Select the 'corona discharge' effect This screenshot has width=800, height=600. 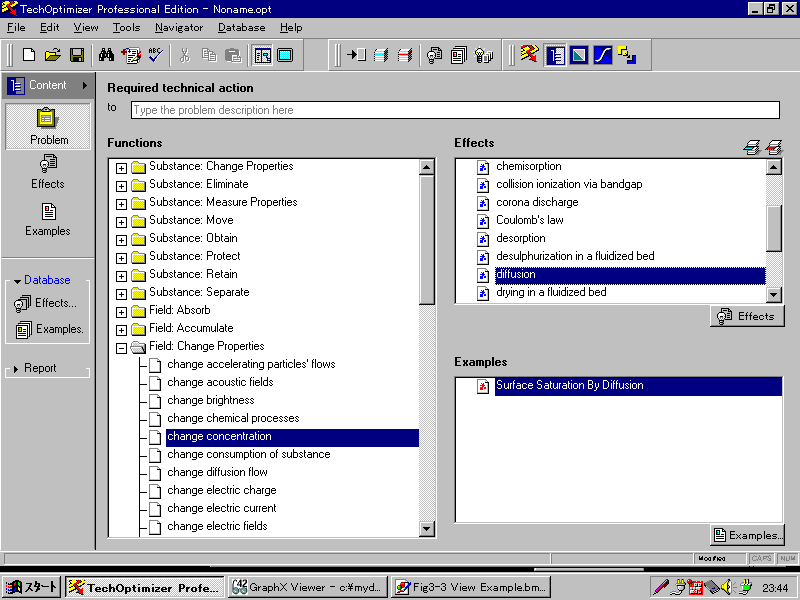click(537, 203)
